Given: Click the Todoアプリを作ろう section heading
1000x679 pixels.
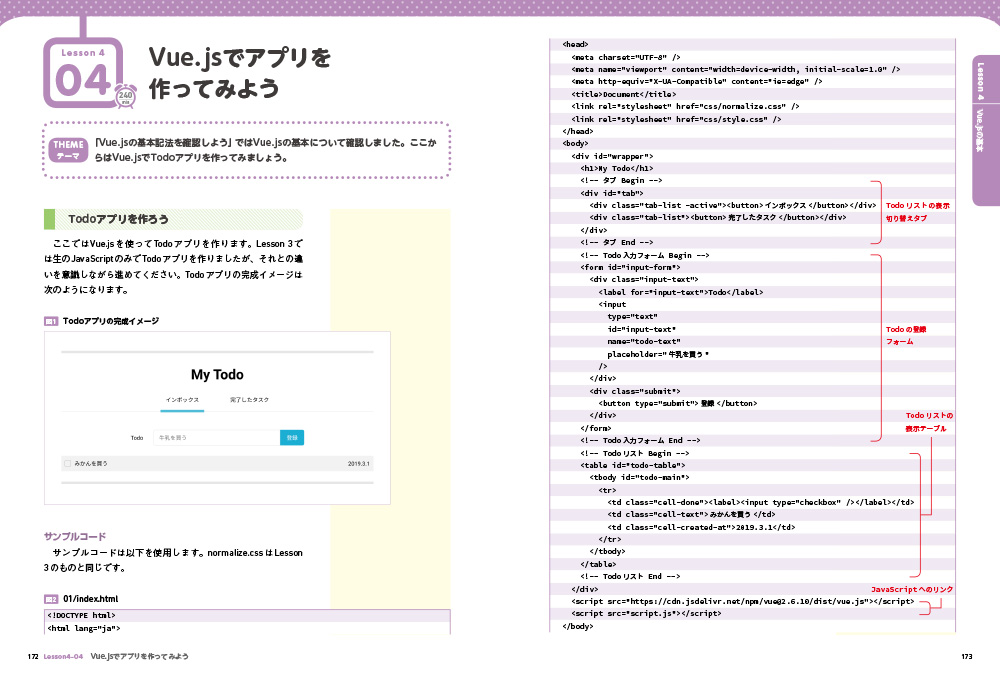Looking at the screenshot, I should [x=173, y=219].
